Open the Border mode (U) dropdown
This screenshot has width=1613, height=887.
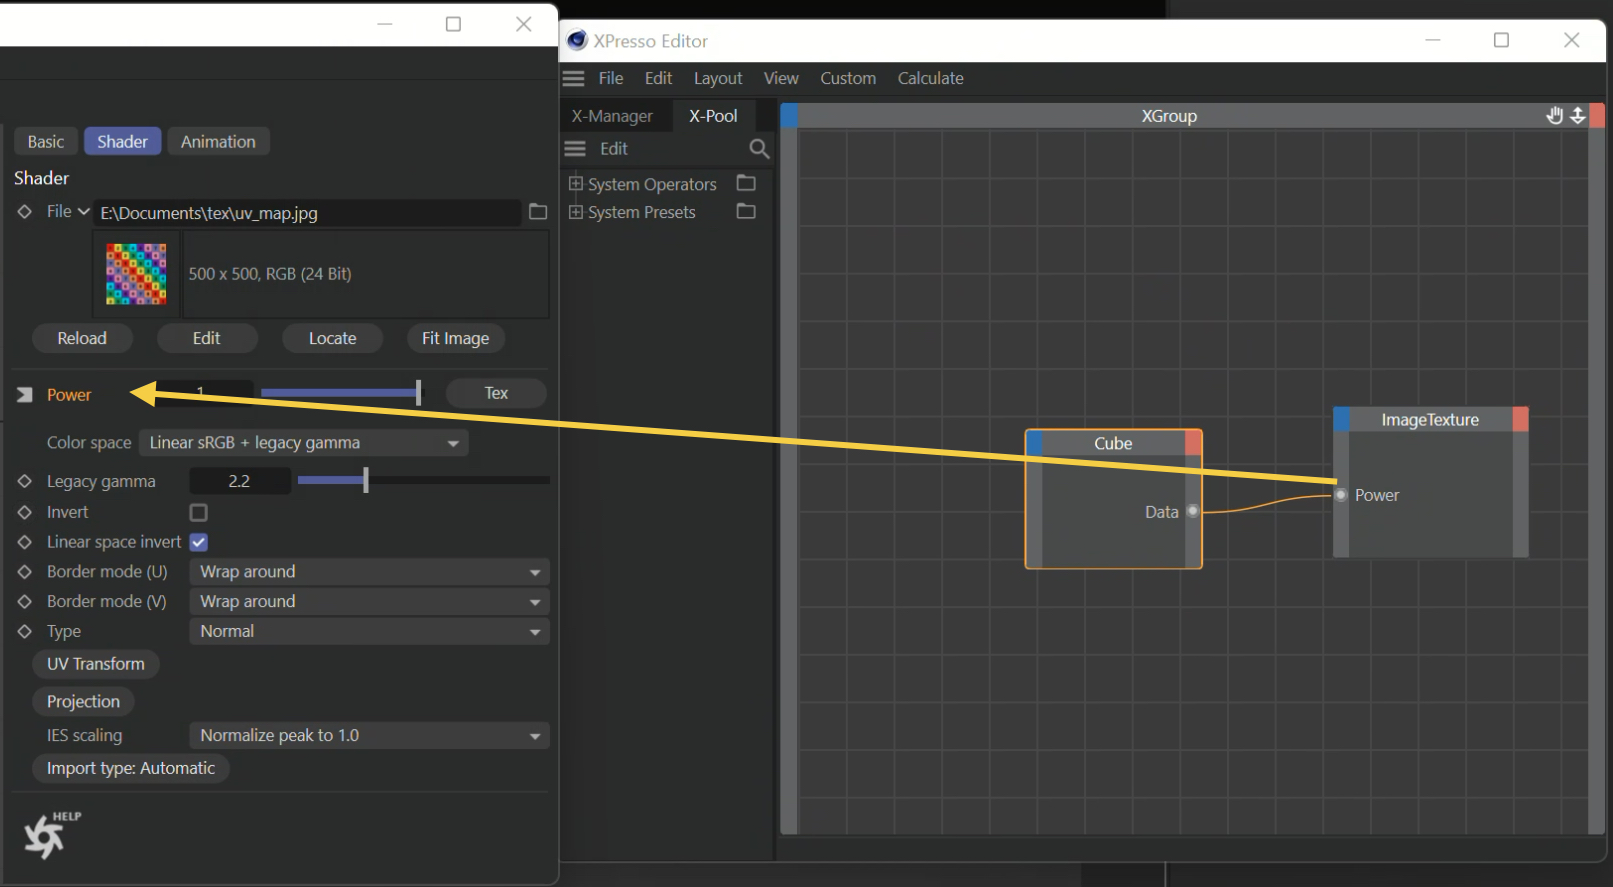[369, 572]
